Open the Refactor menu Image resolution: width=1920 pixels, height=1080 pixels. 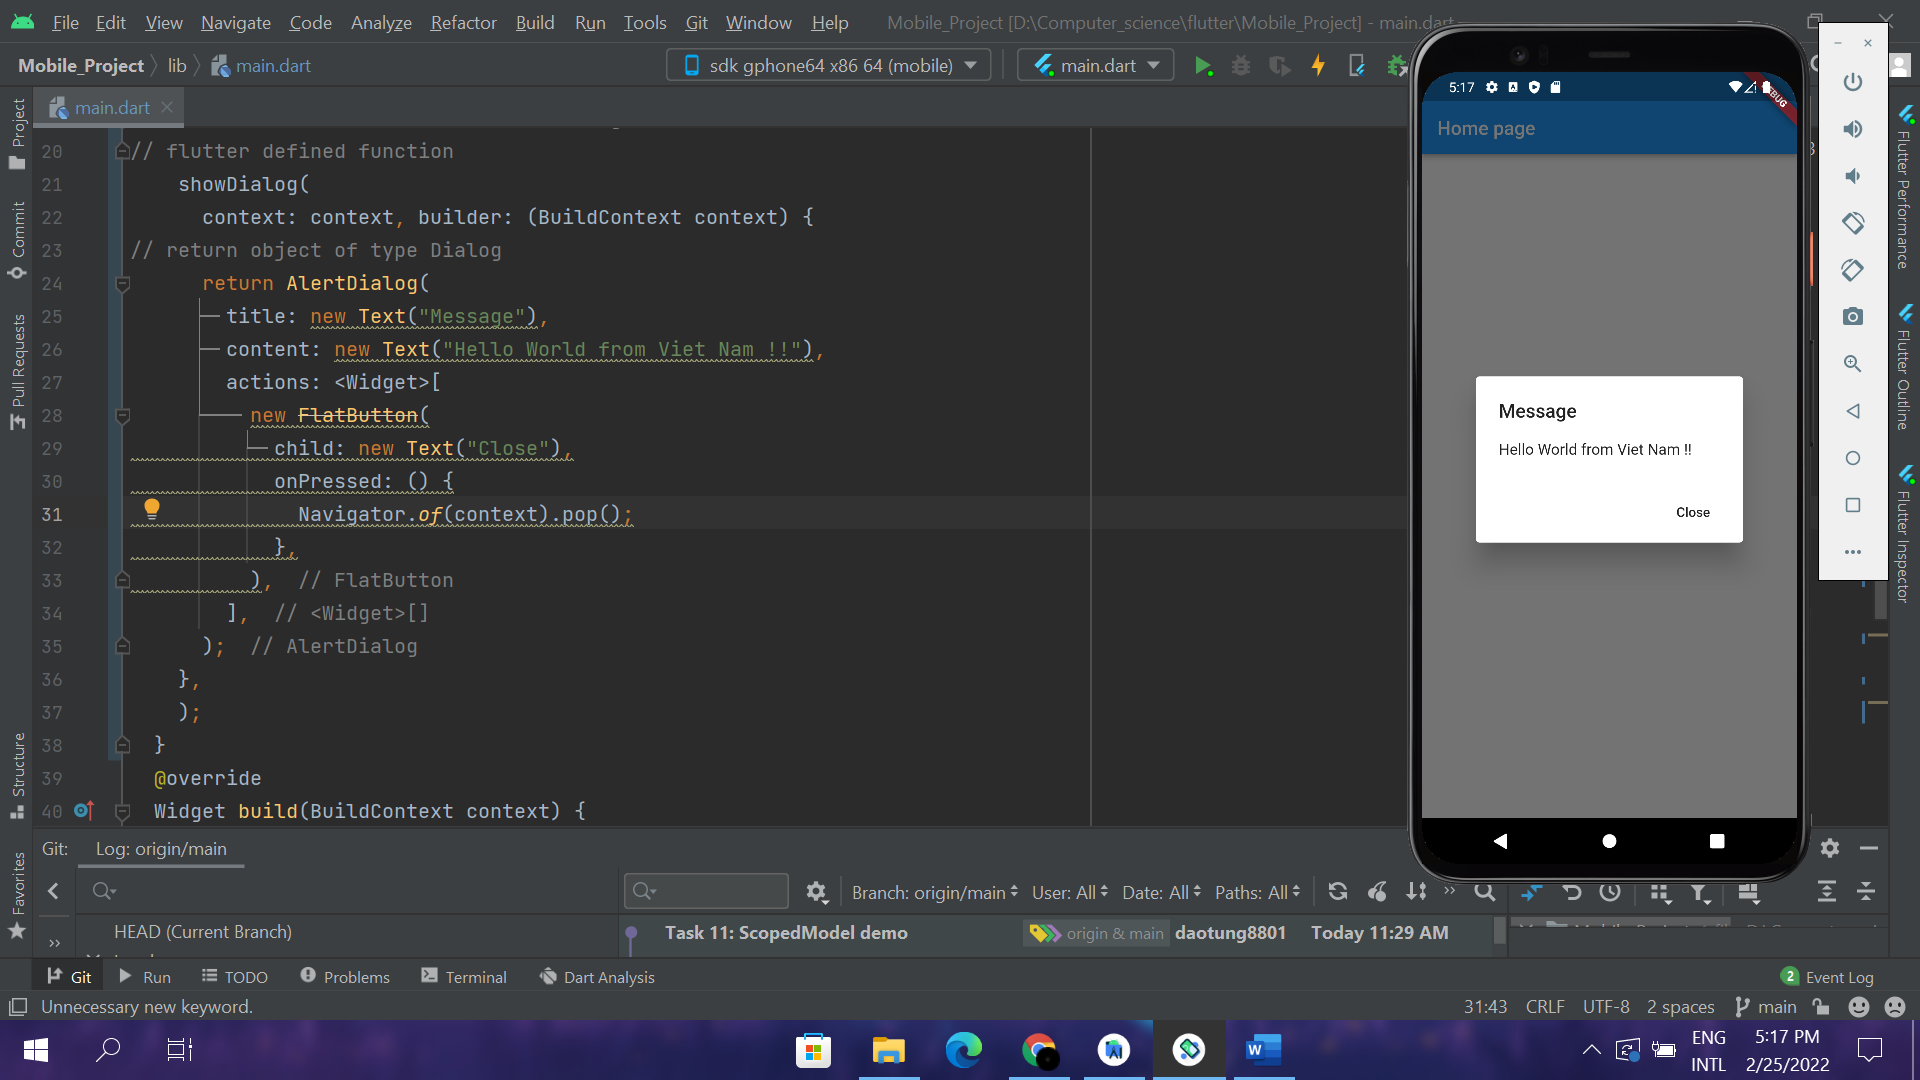pyautogui.click(x=462, y=22)
